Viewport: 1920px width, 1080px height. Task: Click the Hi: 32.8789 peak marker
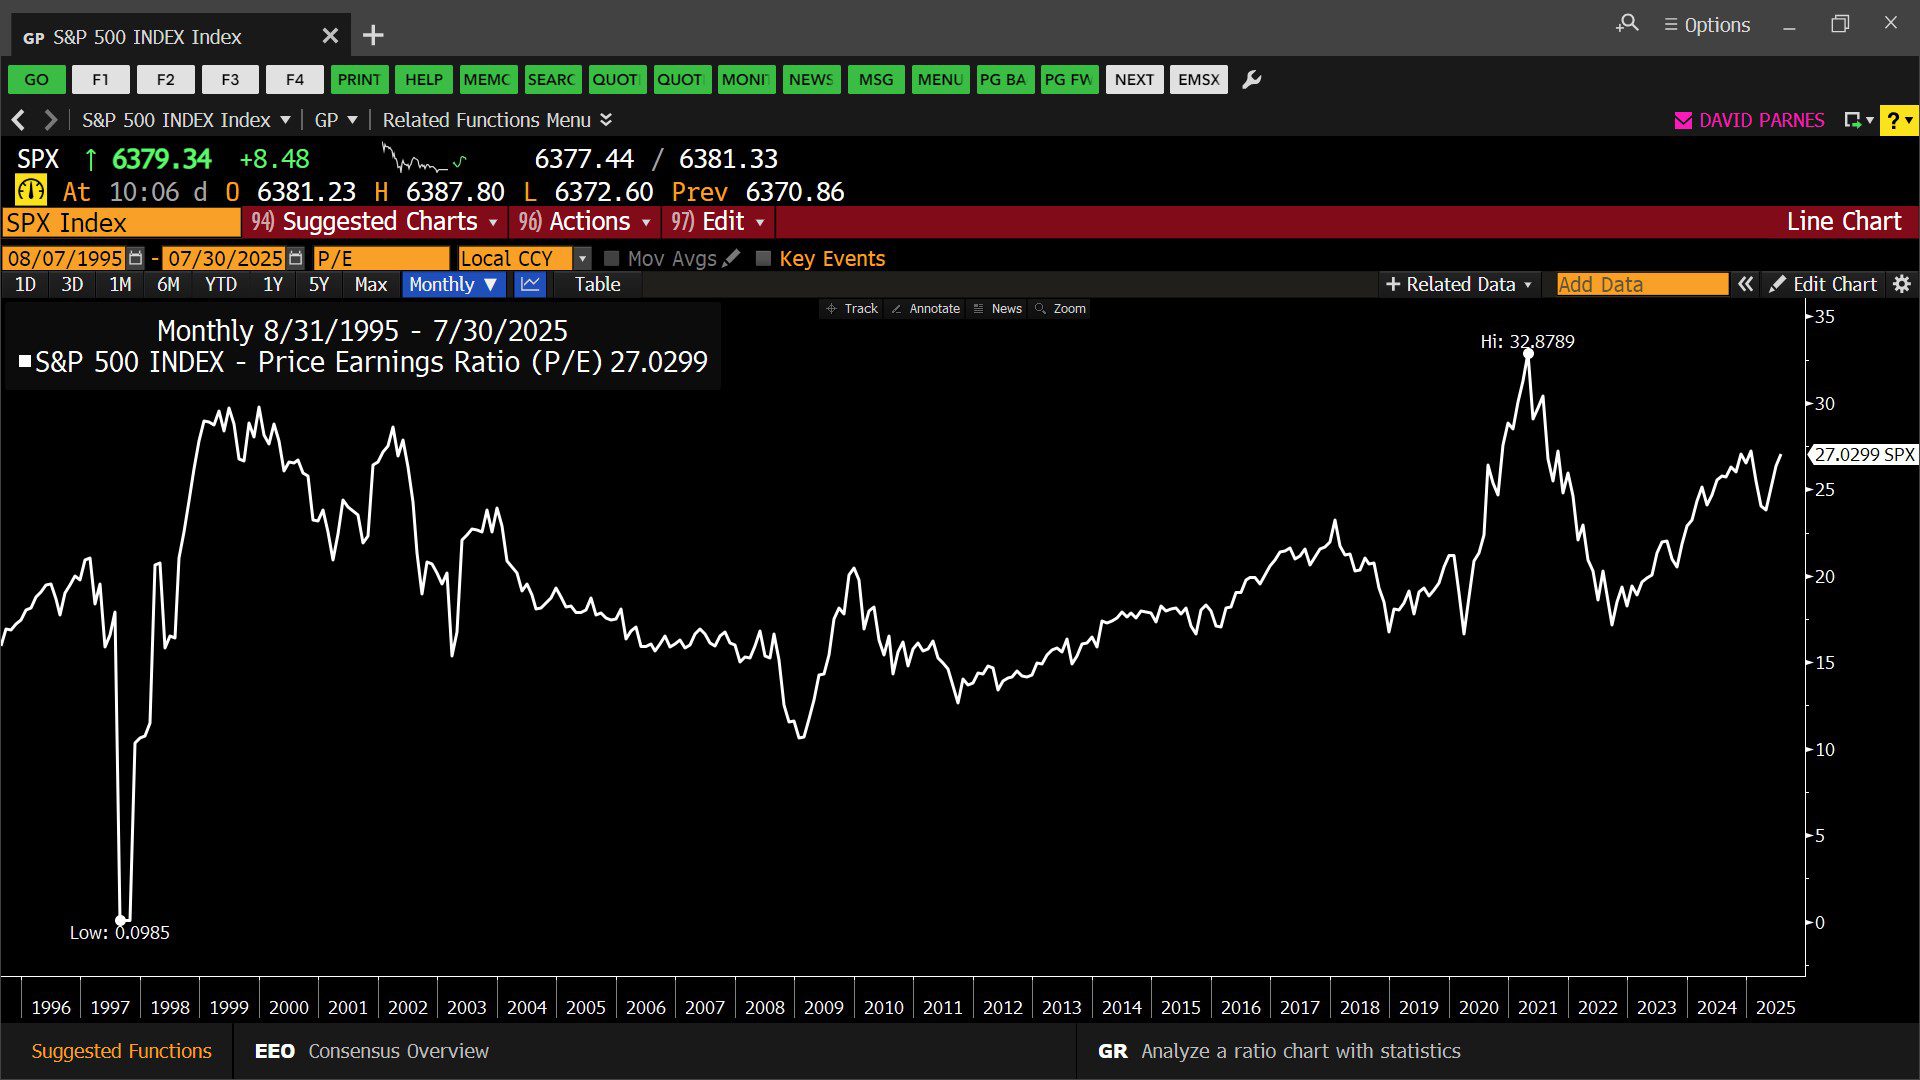pos(1528,353)
